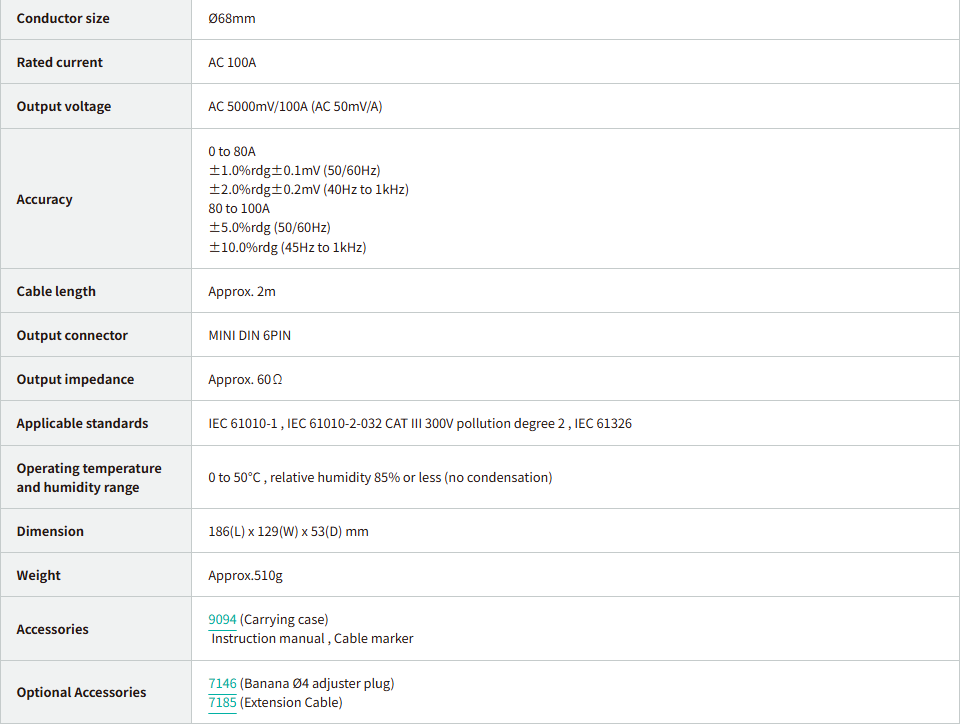Select the AC 100A rated current value
Screen dimensions: 961x726
tap(232, 63)
